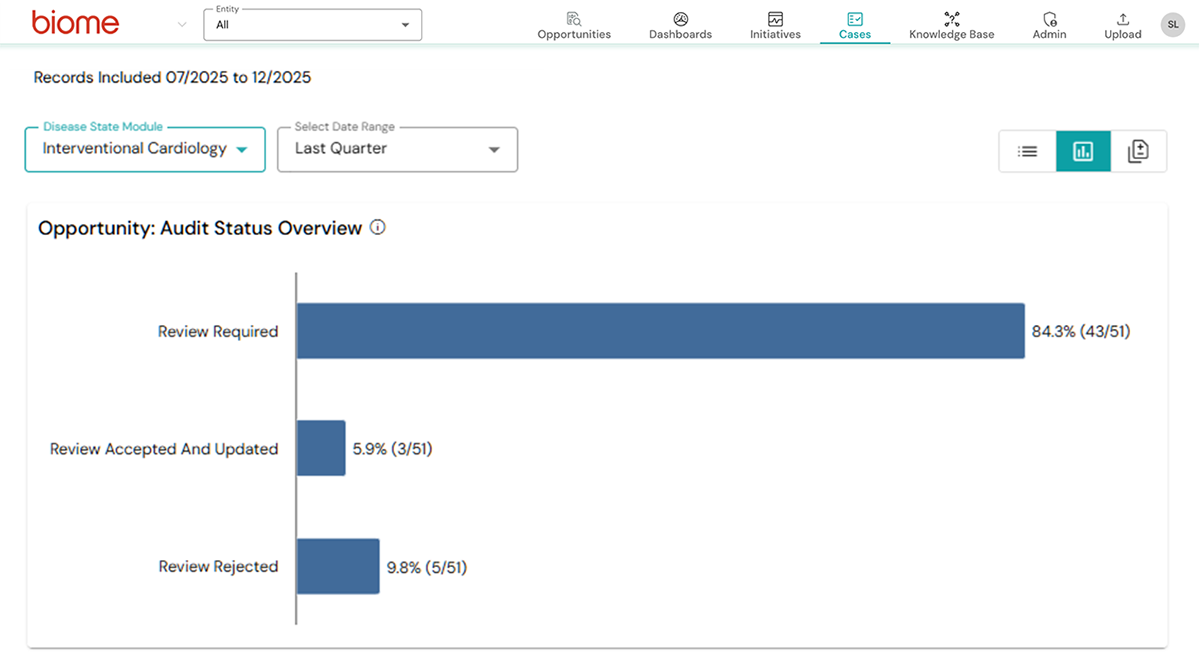Expand the Disease State Module selector
1200x652 pixels.
[x=144, y=148]
